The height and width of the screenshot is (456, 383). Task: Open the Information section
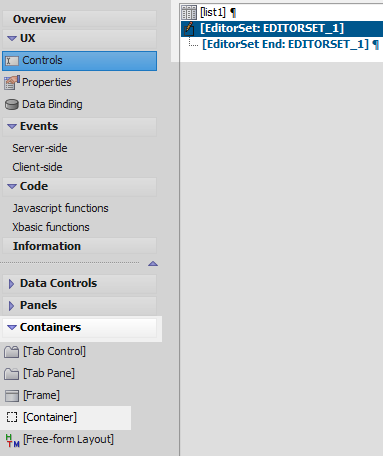tap(79, 246)
